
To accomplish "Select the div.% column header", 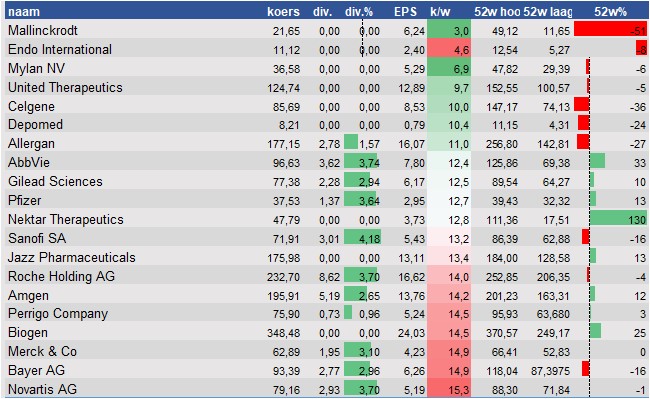I will point(359,11).
